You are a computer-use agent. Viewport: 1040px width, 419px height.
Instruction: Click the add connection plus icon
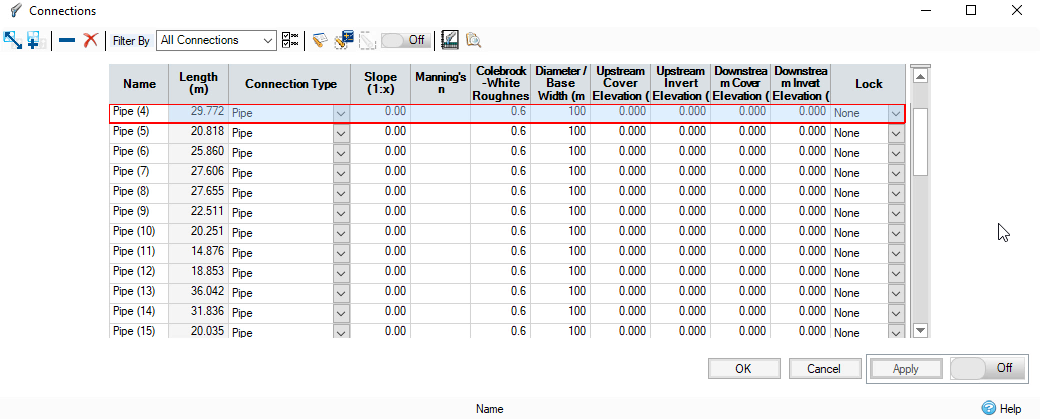pos(34,40)
